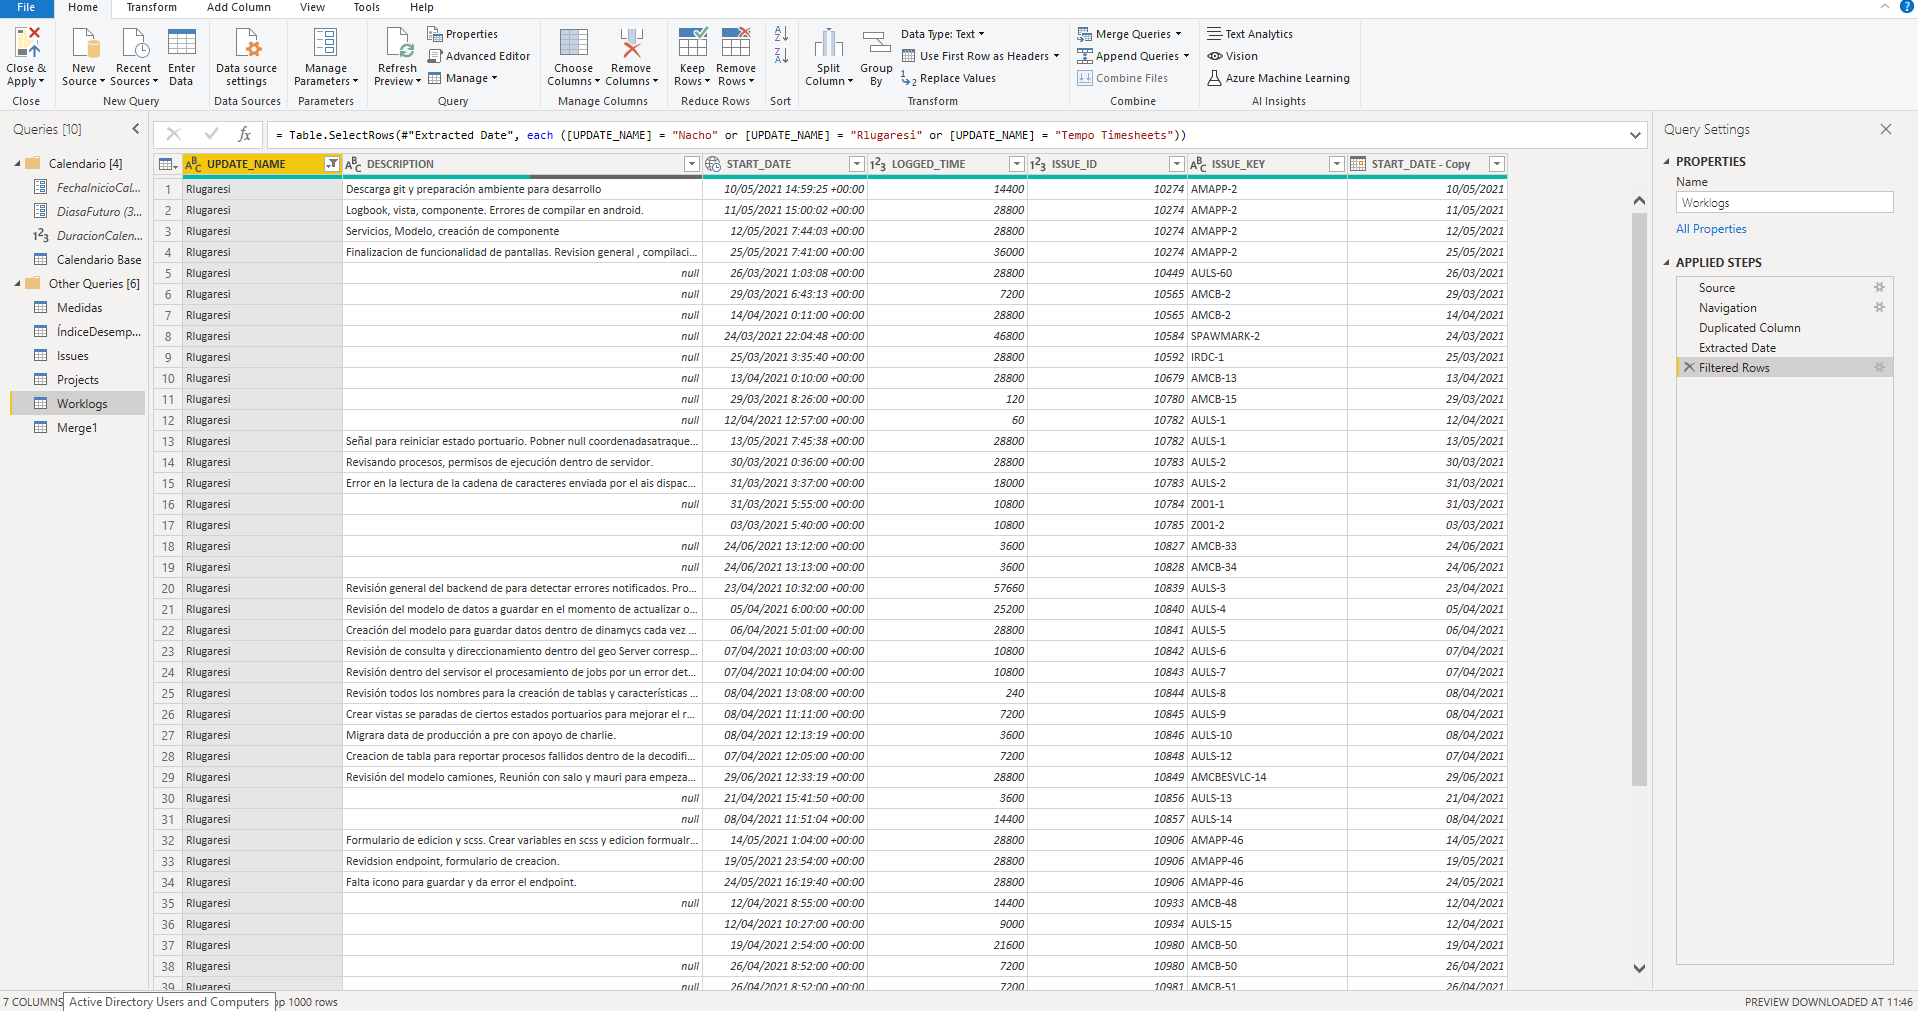Select the Issues query
Viewport: 1918px width, 1011px height.
pos(72,355)
